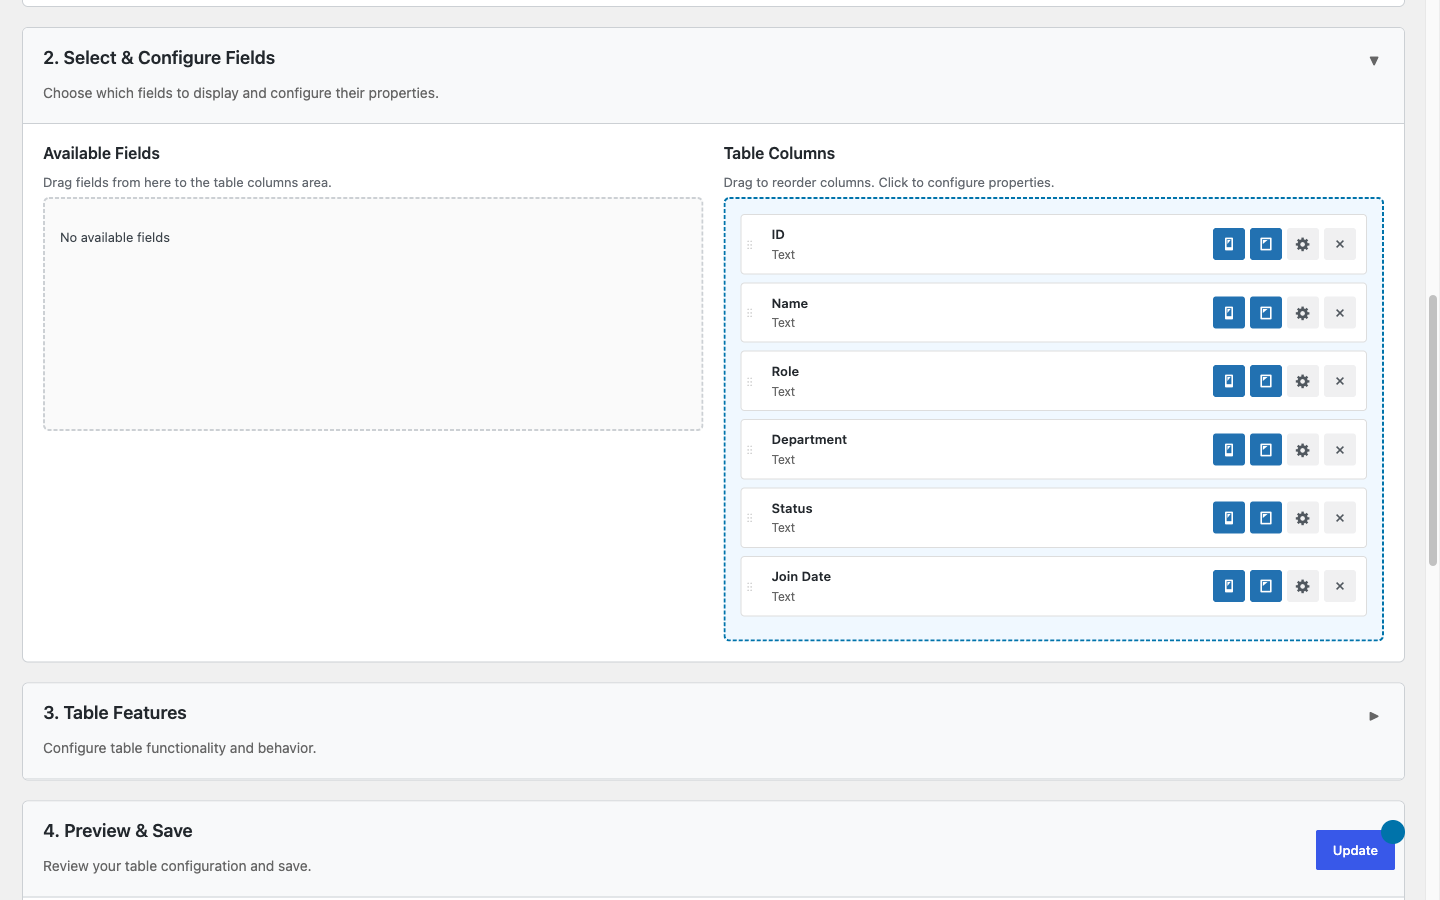
Task: Open settings gear for ID column
Action: 1302,244
